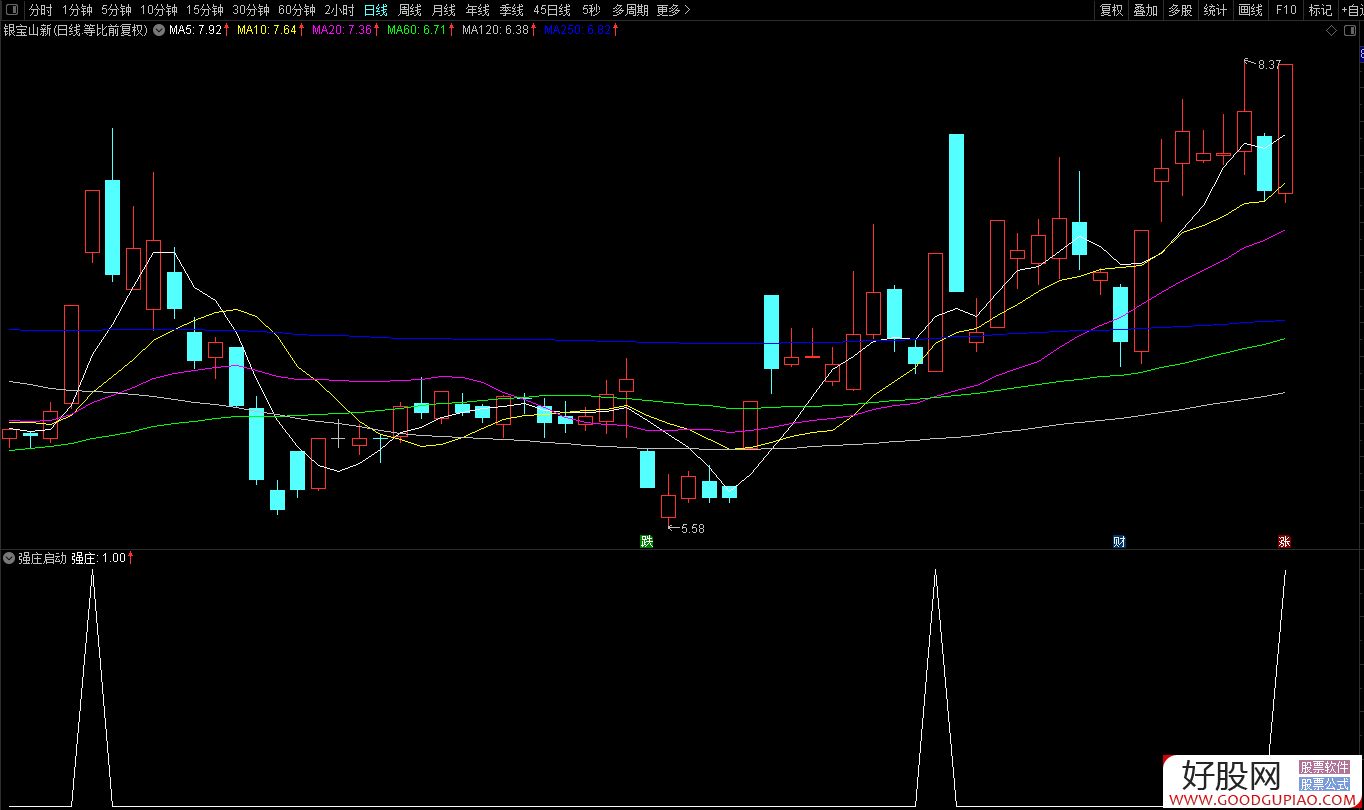
Task: Select the 60分钟 period
Action: tap(297, 10)
